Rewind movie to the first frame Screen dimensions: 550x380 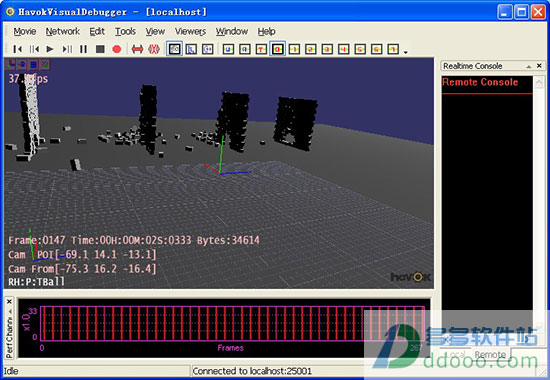[x=18, y=49]
